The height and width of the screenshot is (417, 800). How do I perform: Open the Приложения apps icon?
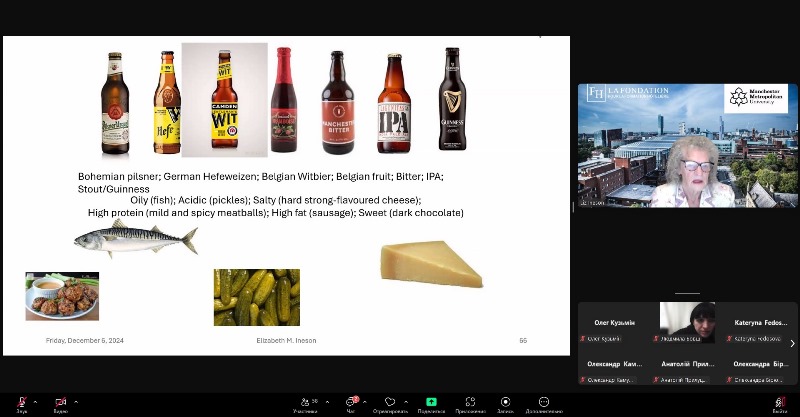point(470,404)
